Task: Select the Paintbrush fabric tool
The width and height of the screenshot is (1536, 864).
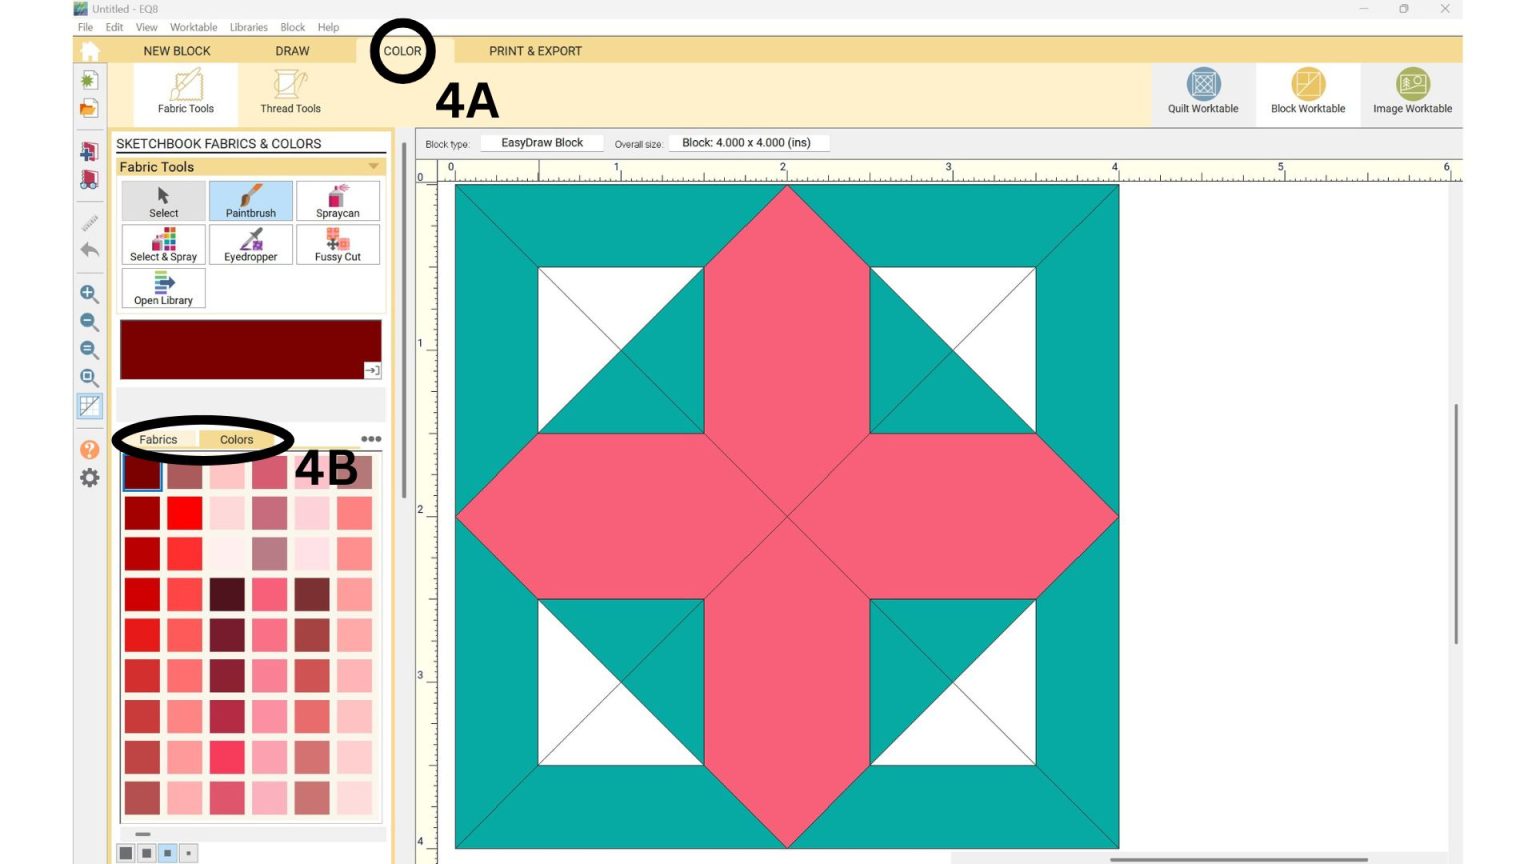Action: 251,200
